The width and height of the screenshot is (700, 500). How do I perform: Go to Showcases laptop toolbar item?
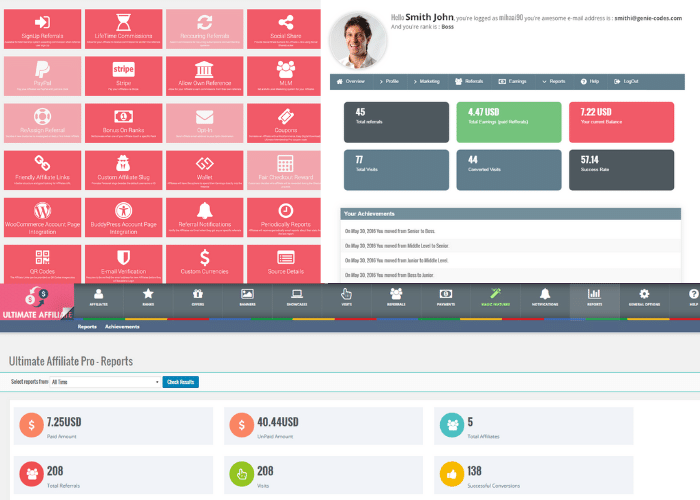tap(297, 298)
